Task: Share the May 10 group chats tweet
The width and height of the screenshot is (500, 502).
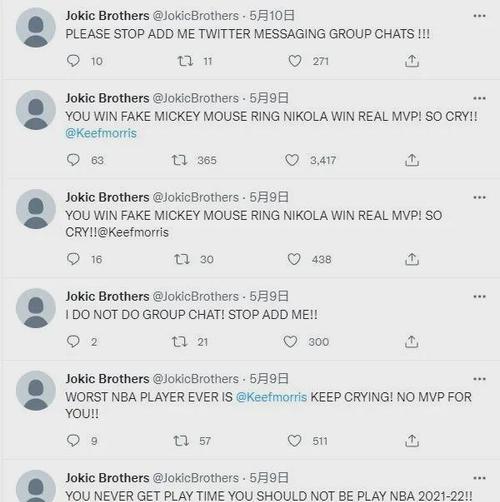Action: coord(412,61)
